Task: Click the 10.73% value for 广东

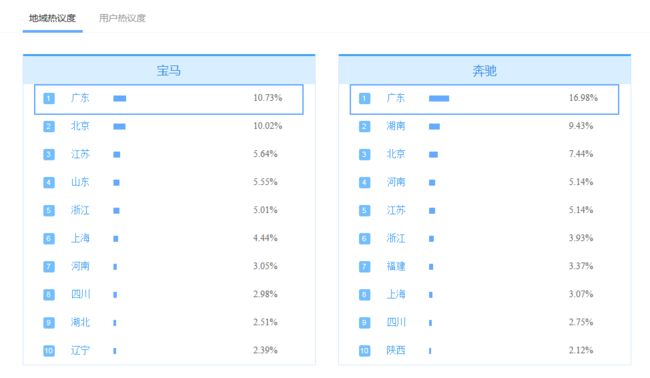Action: [268, 98]
